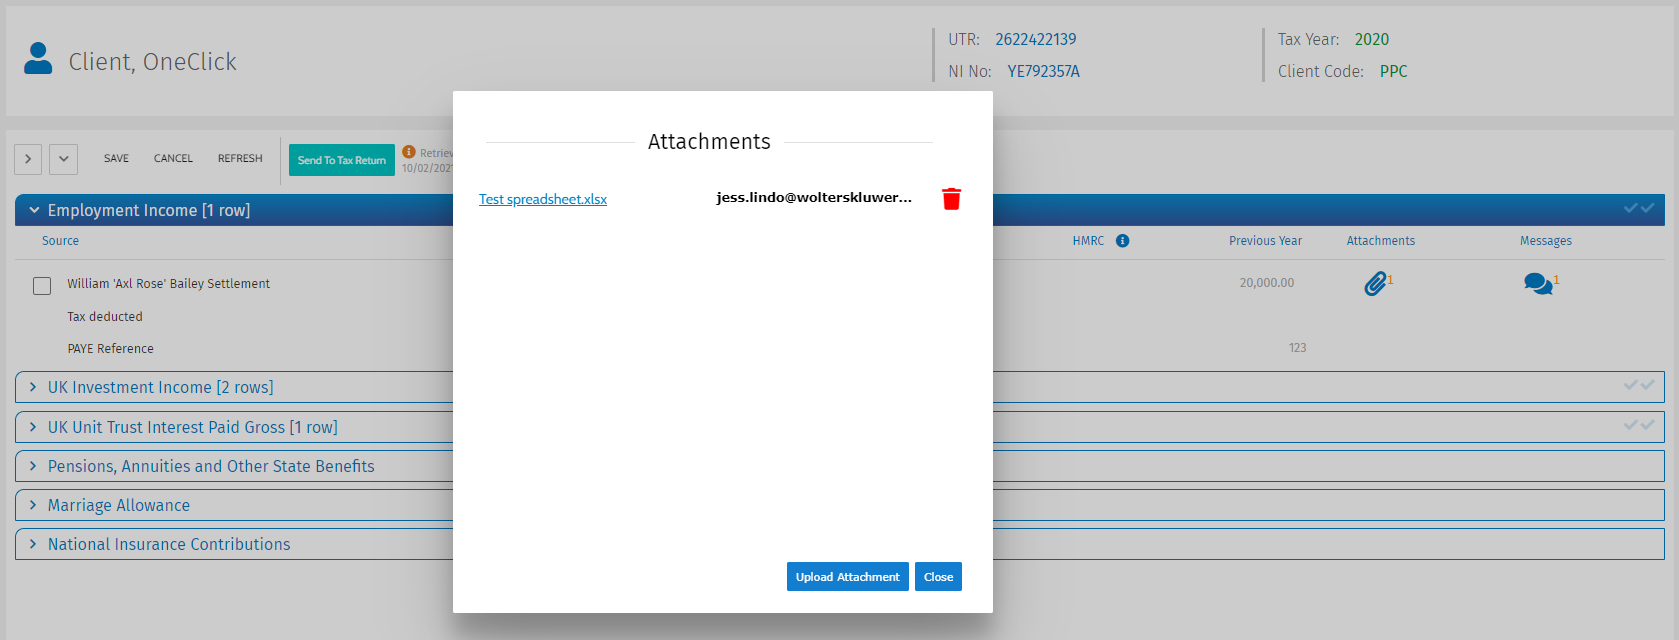Click the HMRC info icon

[1122, 241]
